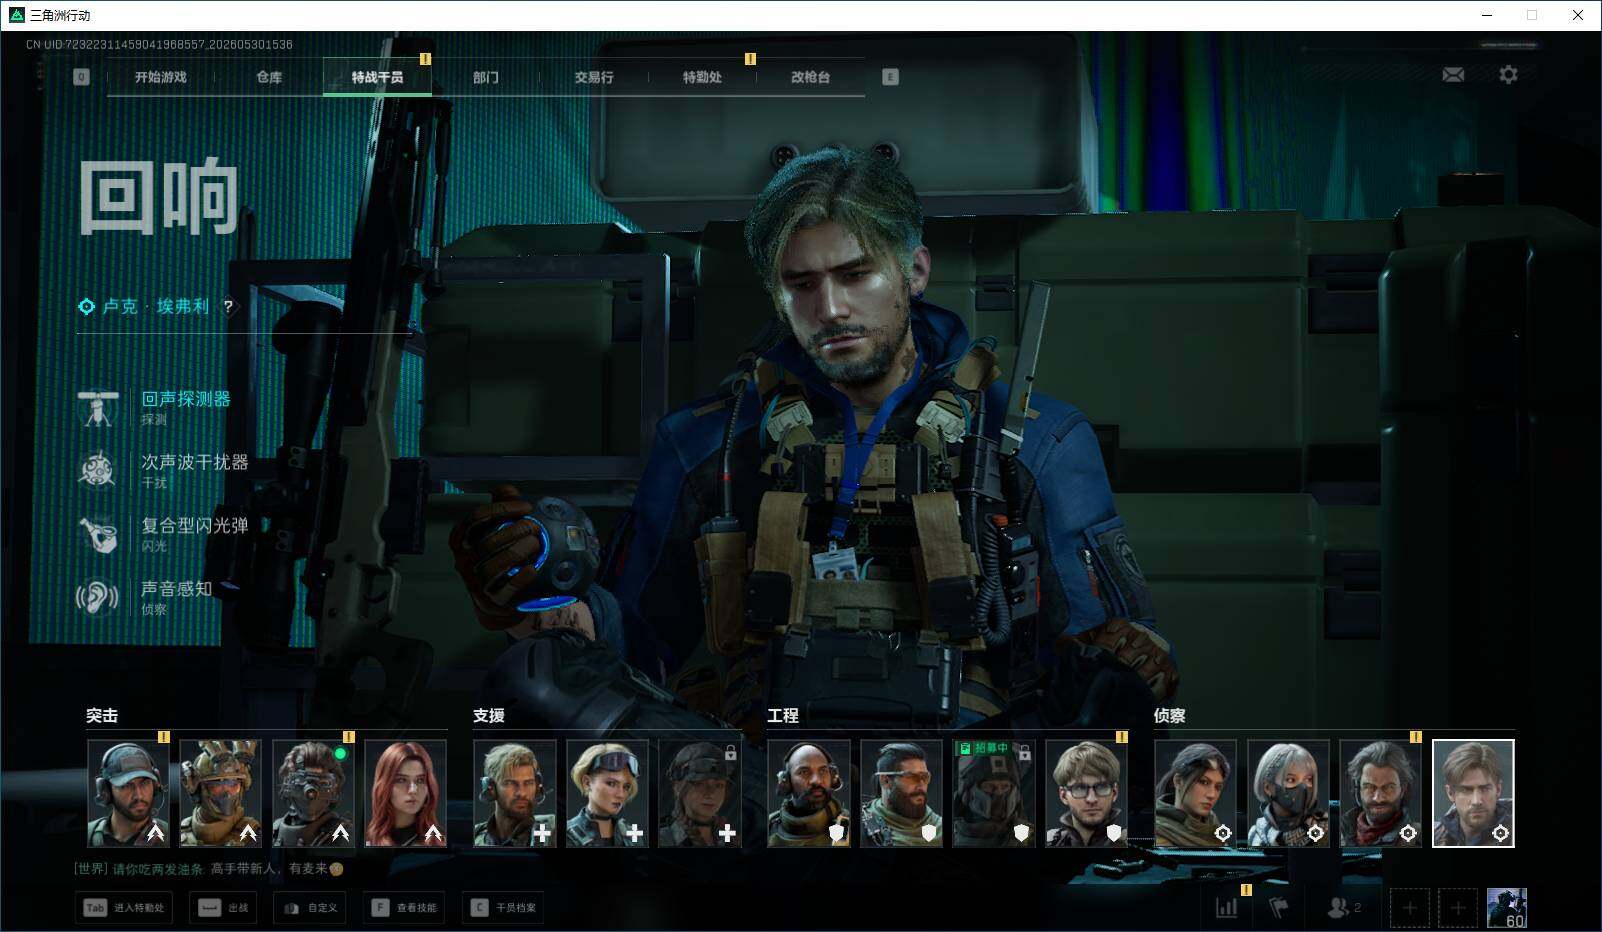The image size is (1602, 932).
Task: Open the 仓库 tab
Action: (x=269, y=77)
